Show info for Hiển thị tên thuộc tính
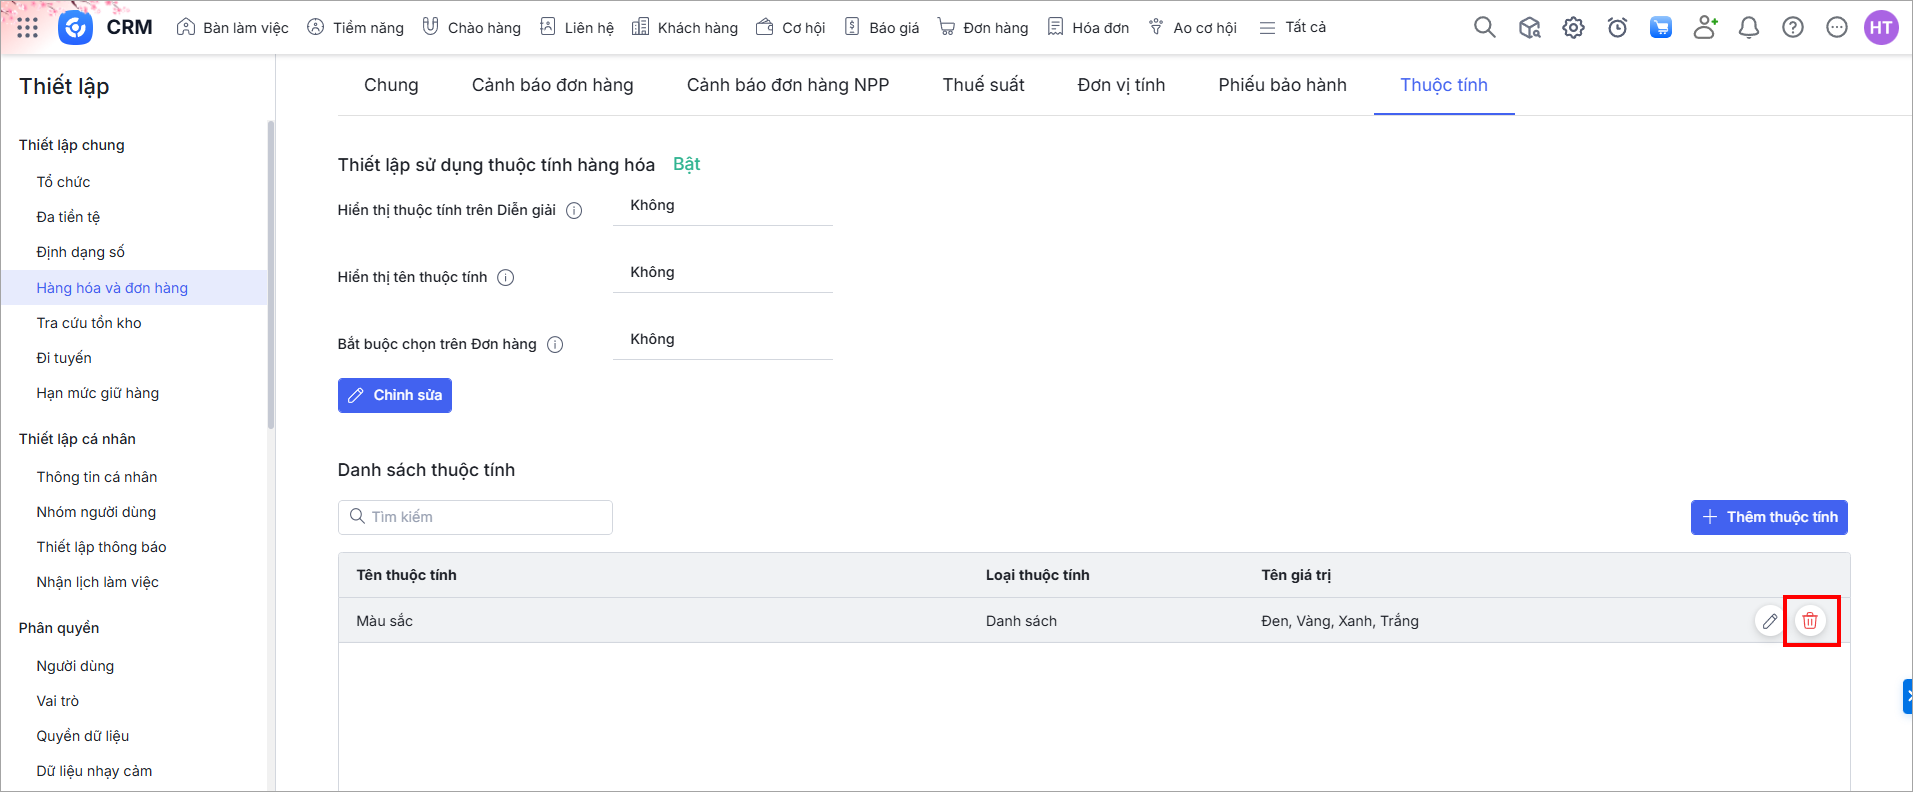This screenshot has height=792, width=1913. [x=506, y=278]
